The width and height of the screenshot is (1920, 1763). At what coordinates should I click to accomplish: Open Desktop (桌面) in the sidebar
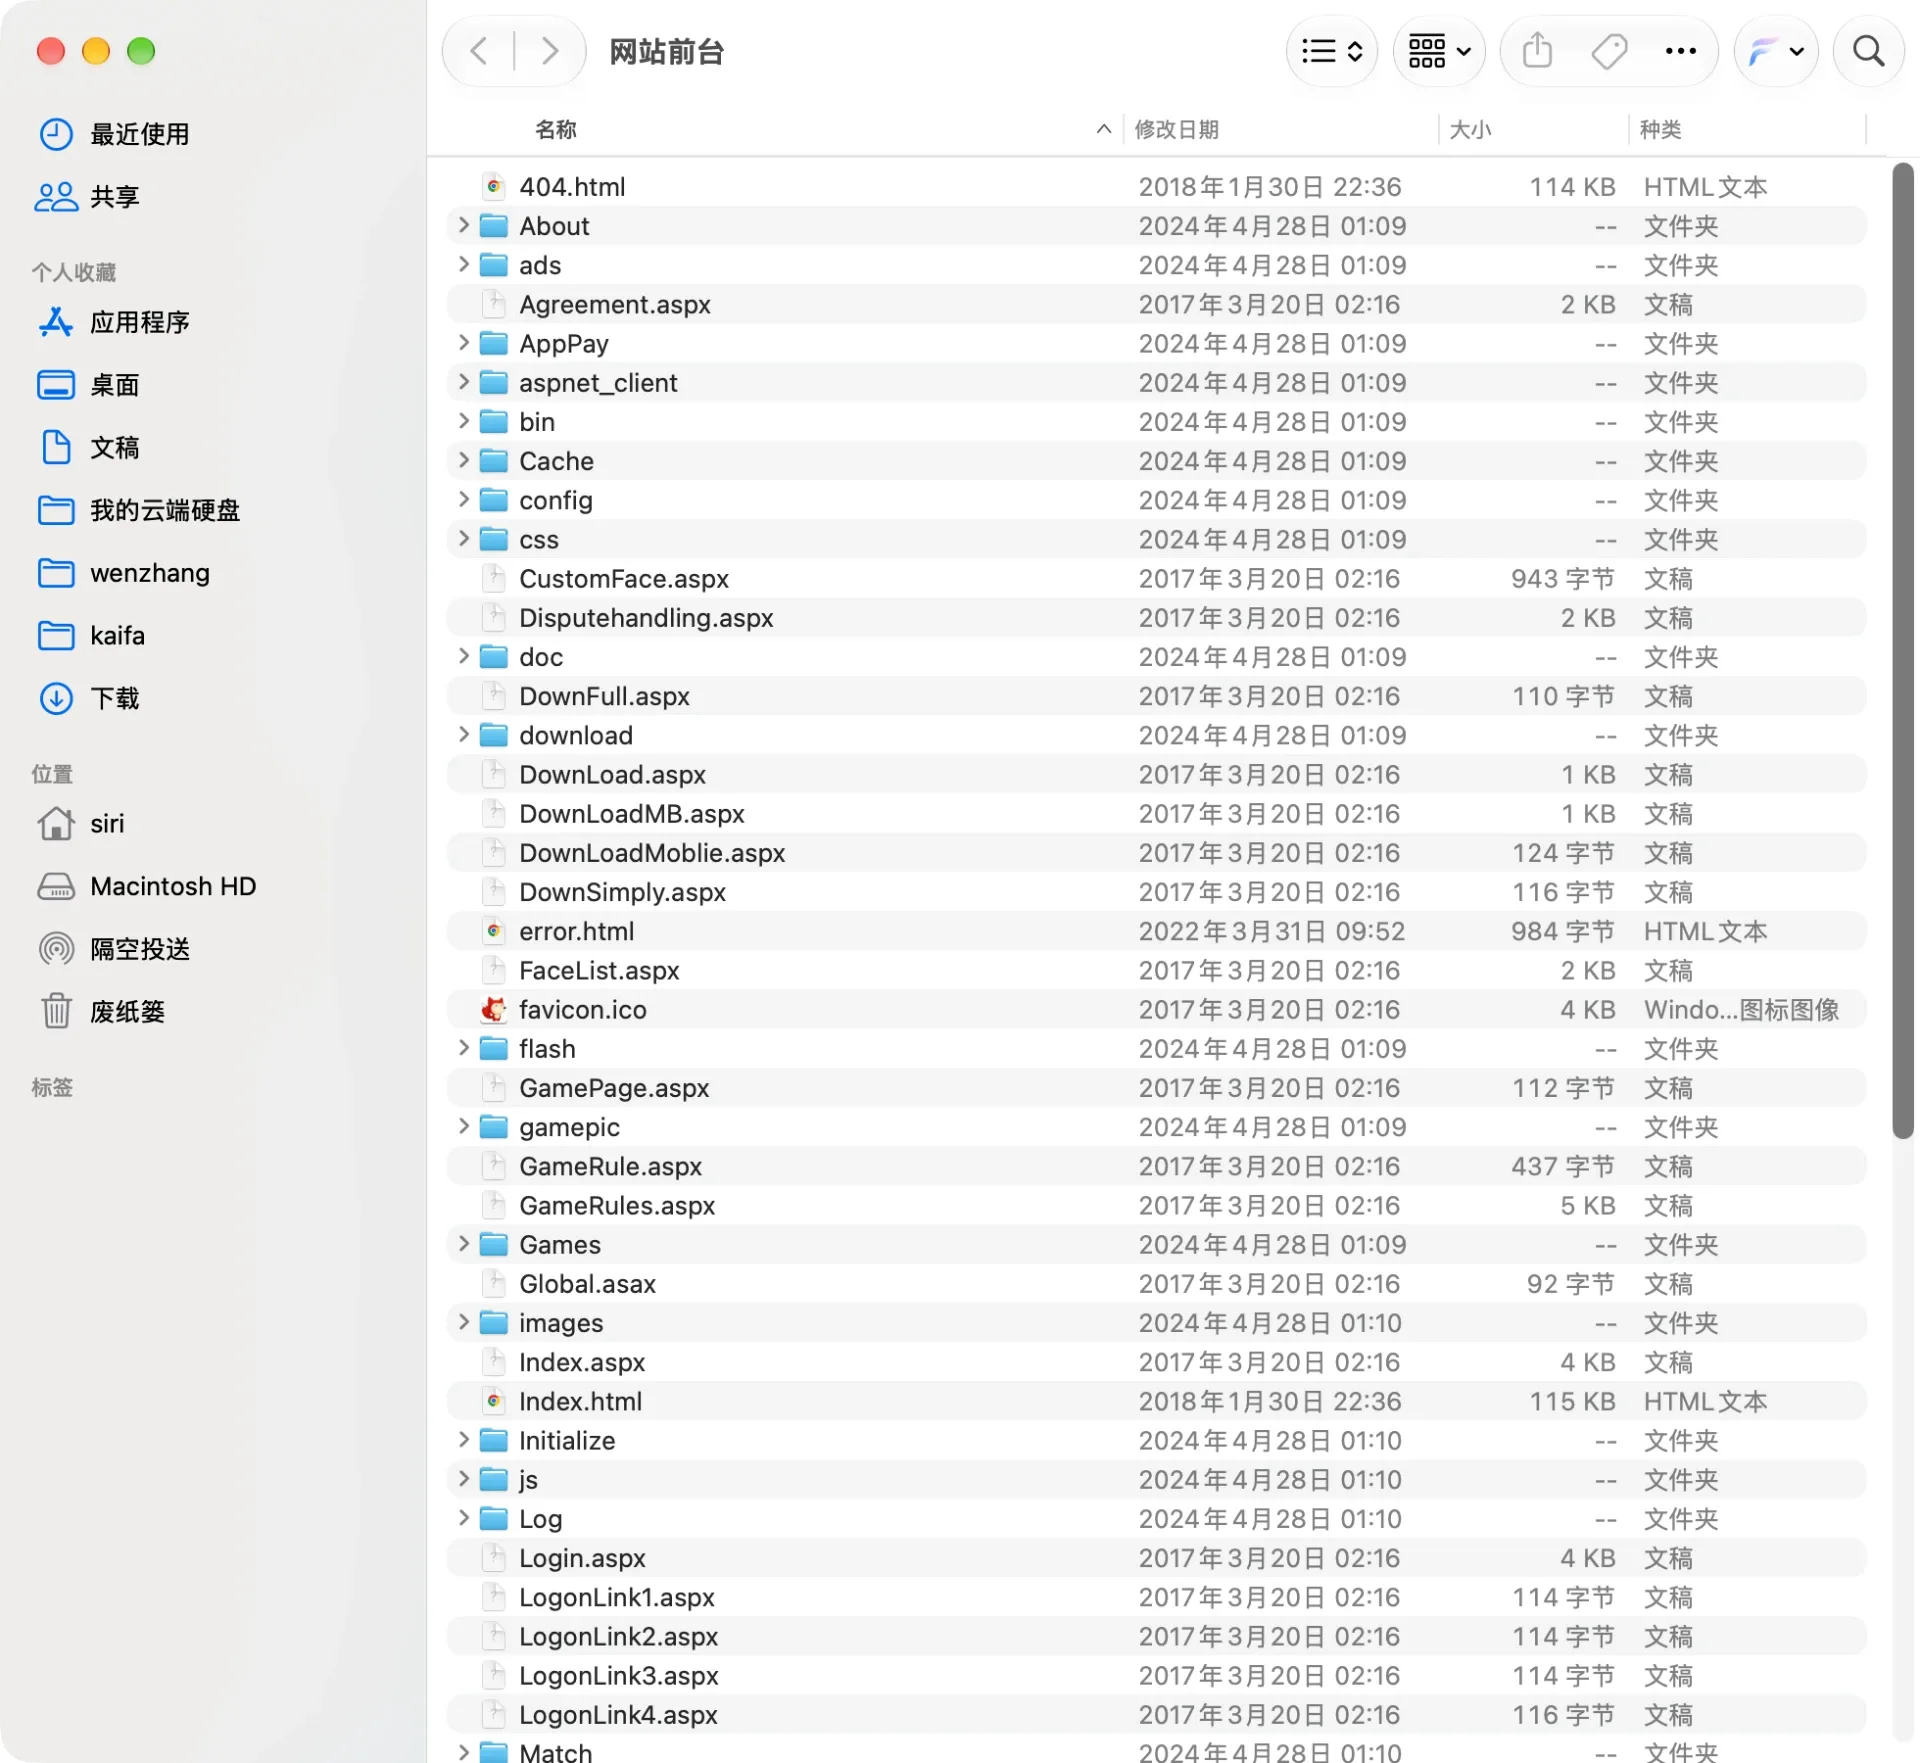click(x=88, y=385)
